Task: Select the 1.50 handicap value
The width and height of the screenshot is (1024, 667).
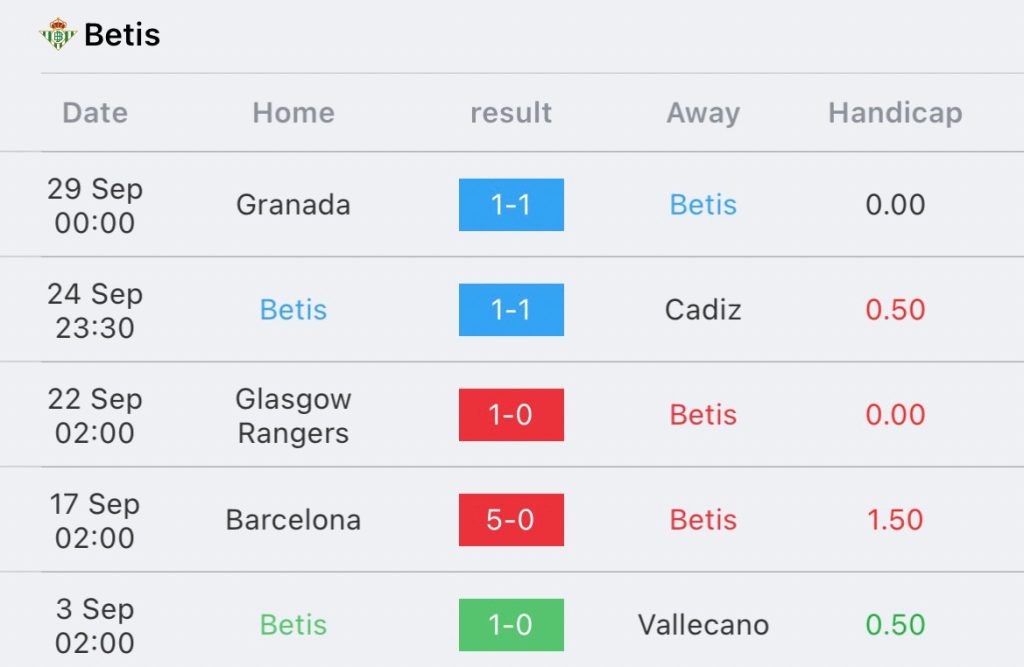Action: click(x=895, y=520)
